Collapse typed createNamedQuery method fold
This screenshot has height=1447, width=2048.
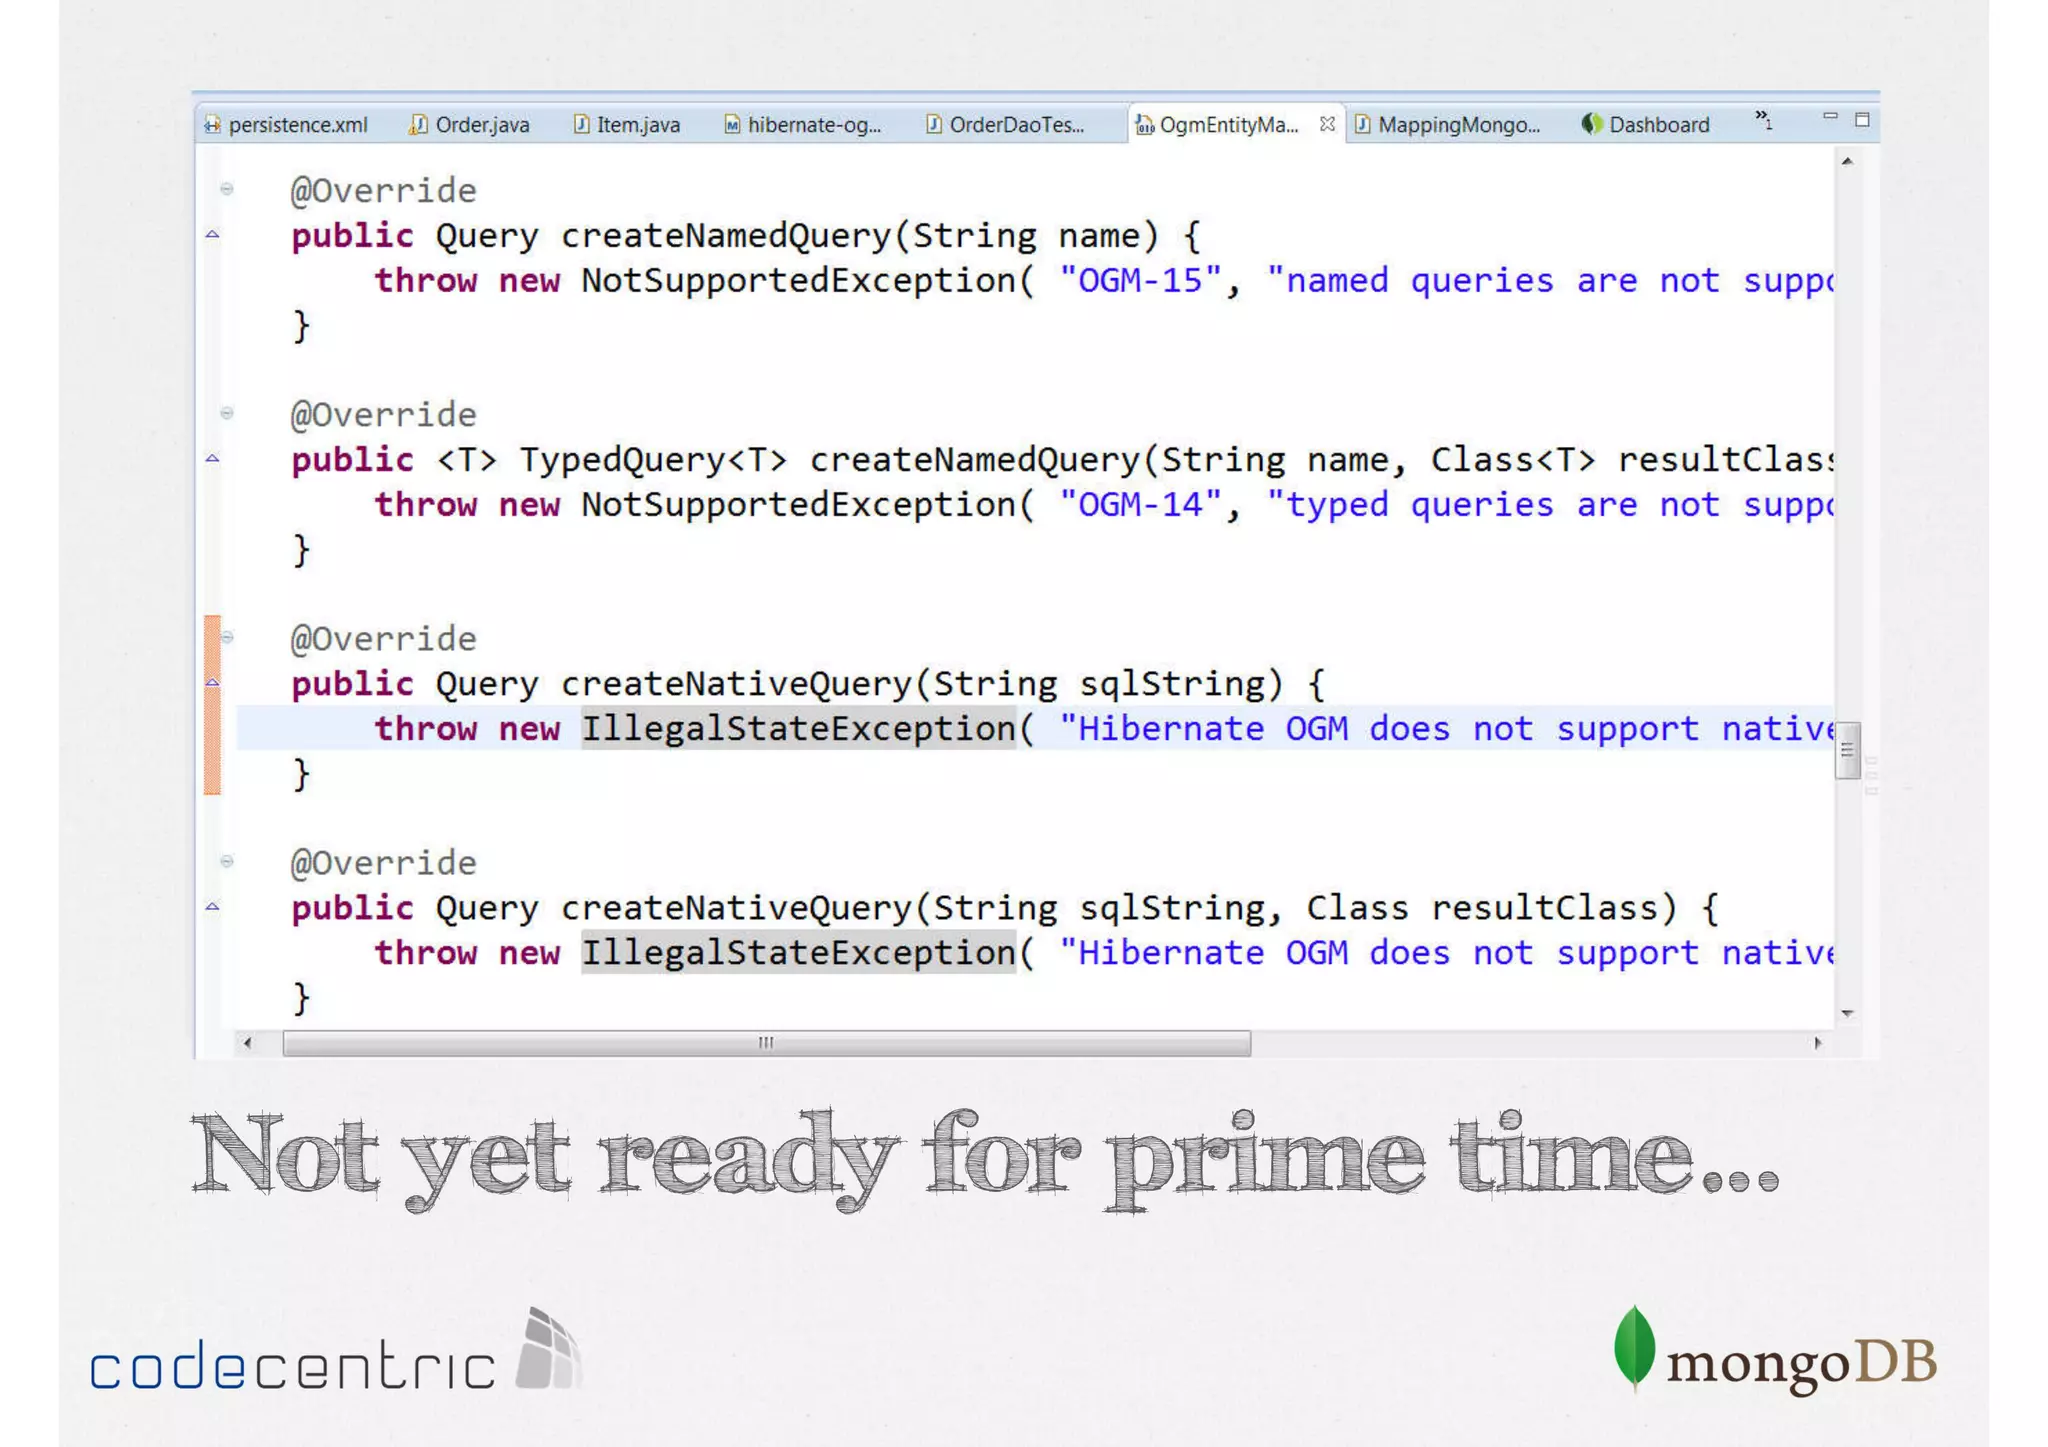point(227,412)
